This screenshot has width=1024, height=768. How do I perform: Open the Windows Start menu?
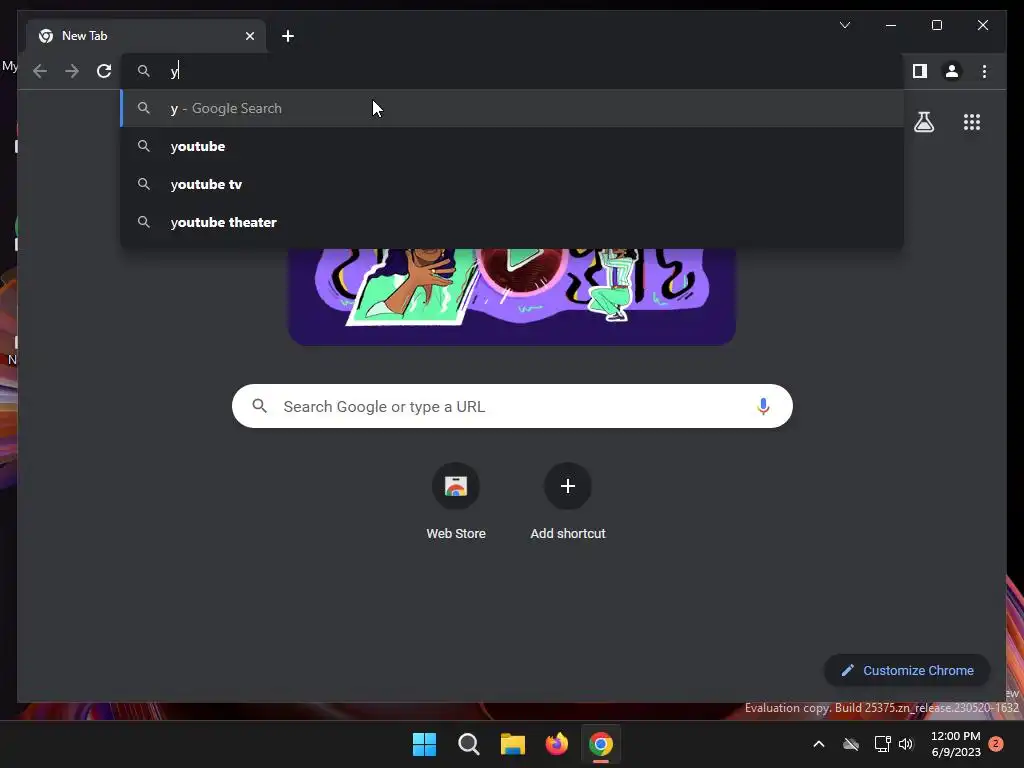click(424, 744)
